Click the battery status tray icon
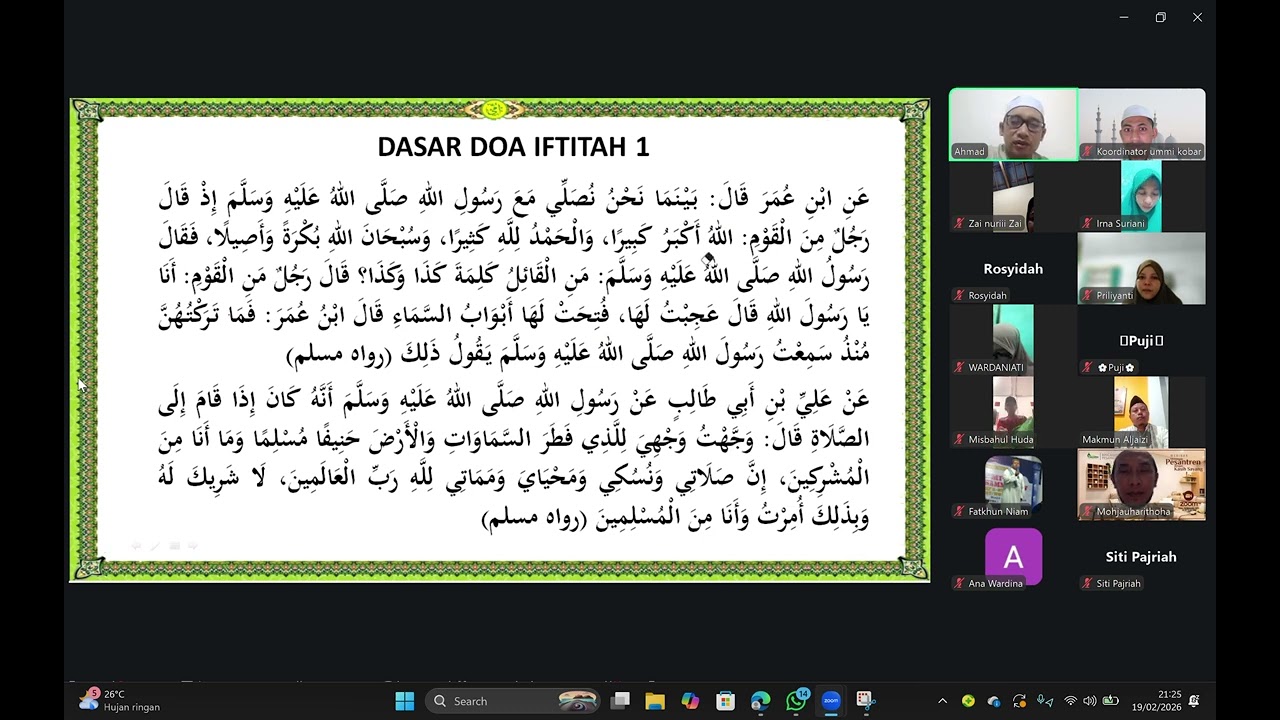The image size is (1280, 720). (x=1110, y=701)
